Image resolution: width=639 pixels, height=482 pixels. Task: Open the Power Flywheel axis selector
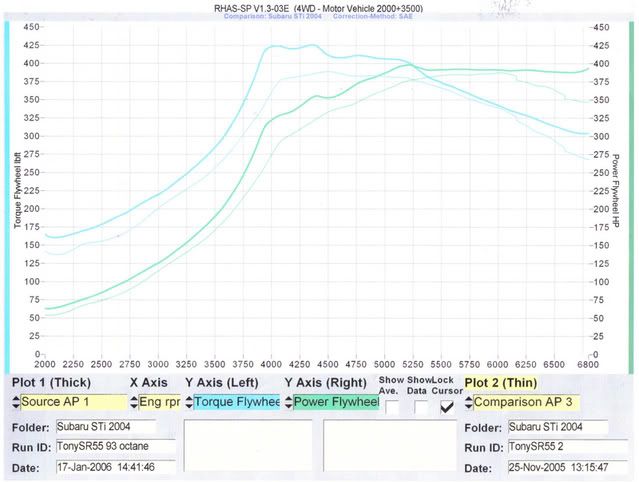(x=336, y=402)
